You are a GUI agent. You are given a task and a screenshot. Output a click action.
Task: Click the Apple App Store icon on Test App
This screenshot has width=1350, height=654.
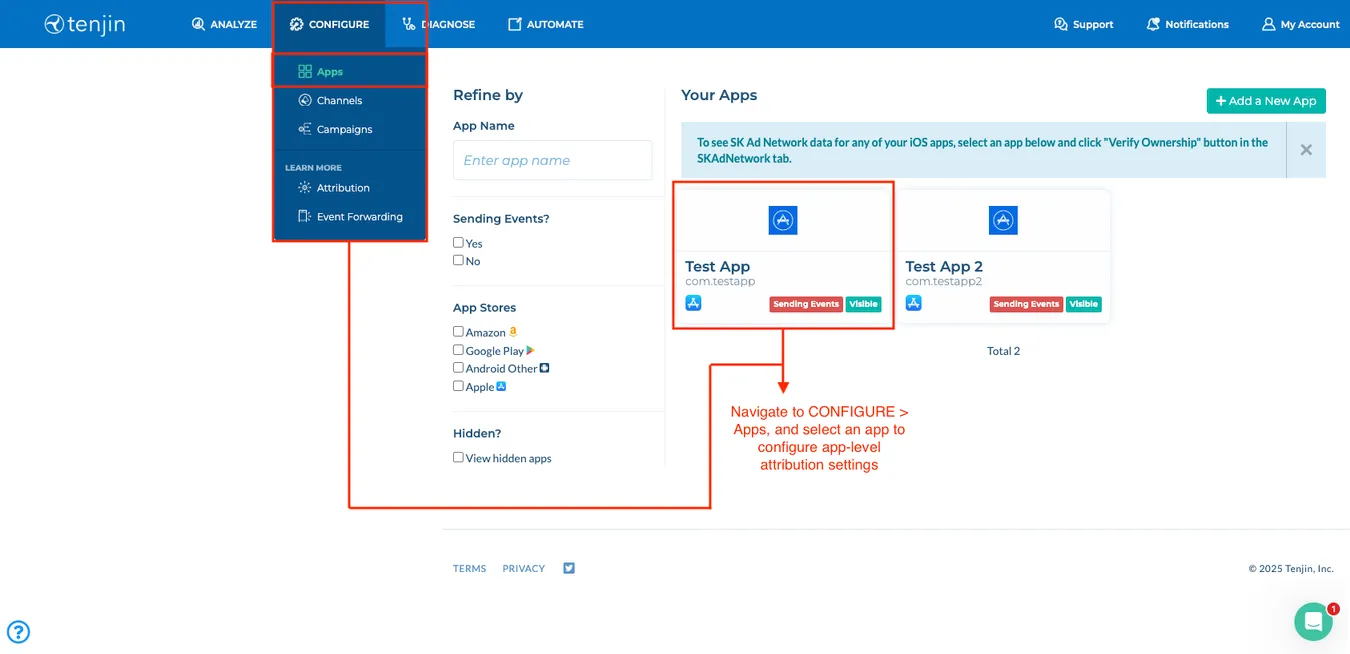693,302
